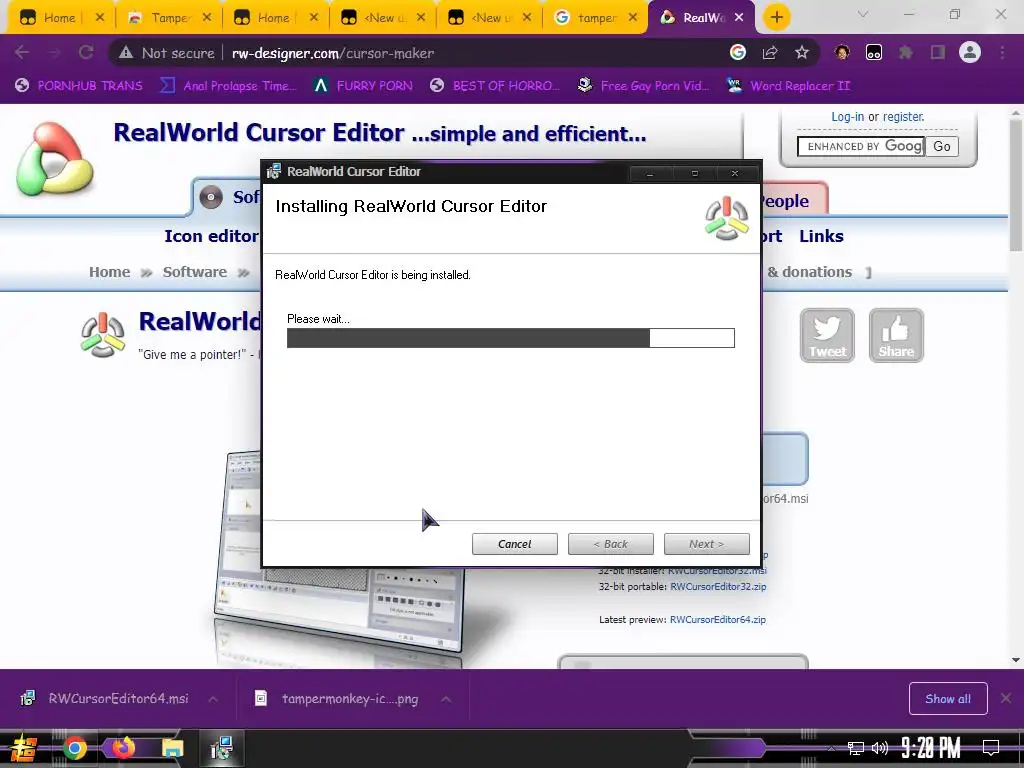Expand tampermonkey png download options
This screenshot has height=768, width=1024.
tap(446, 699)
